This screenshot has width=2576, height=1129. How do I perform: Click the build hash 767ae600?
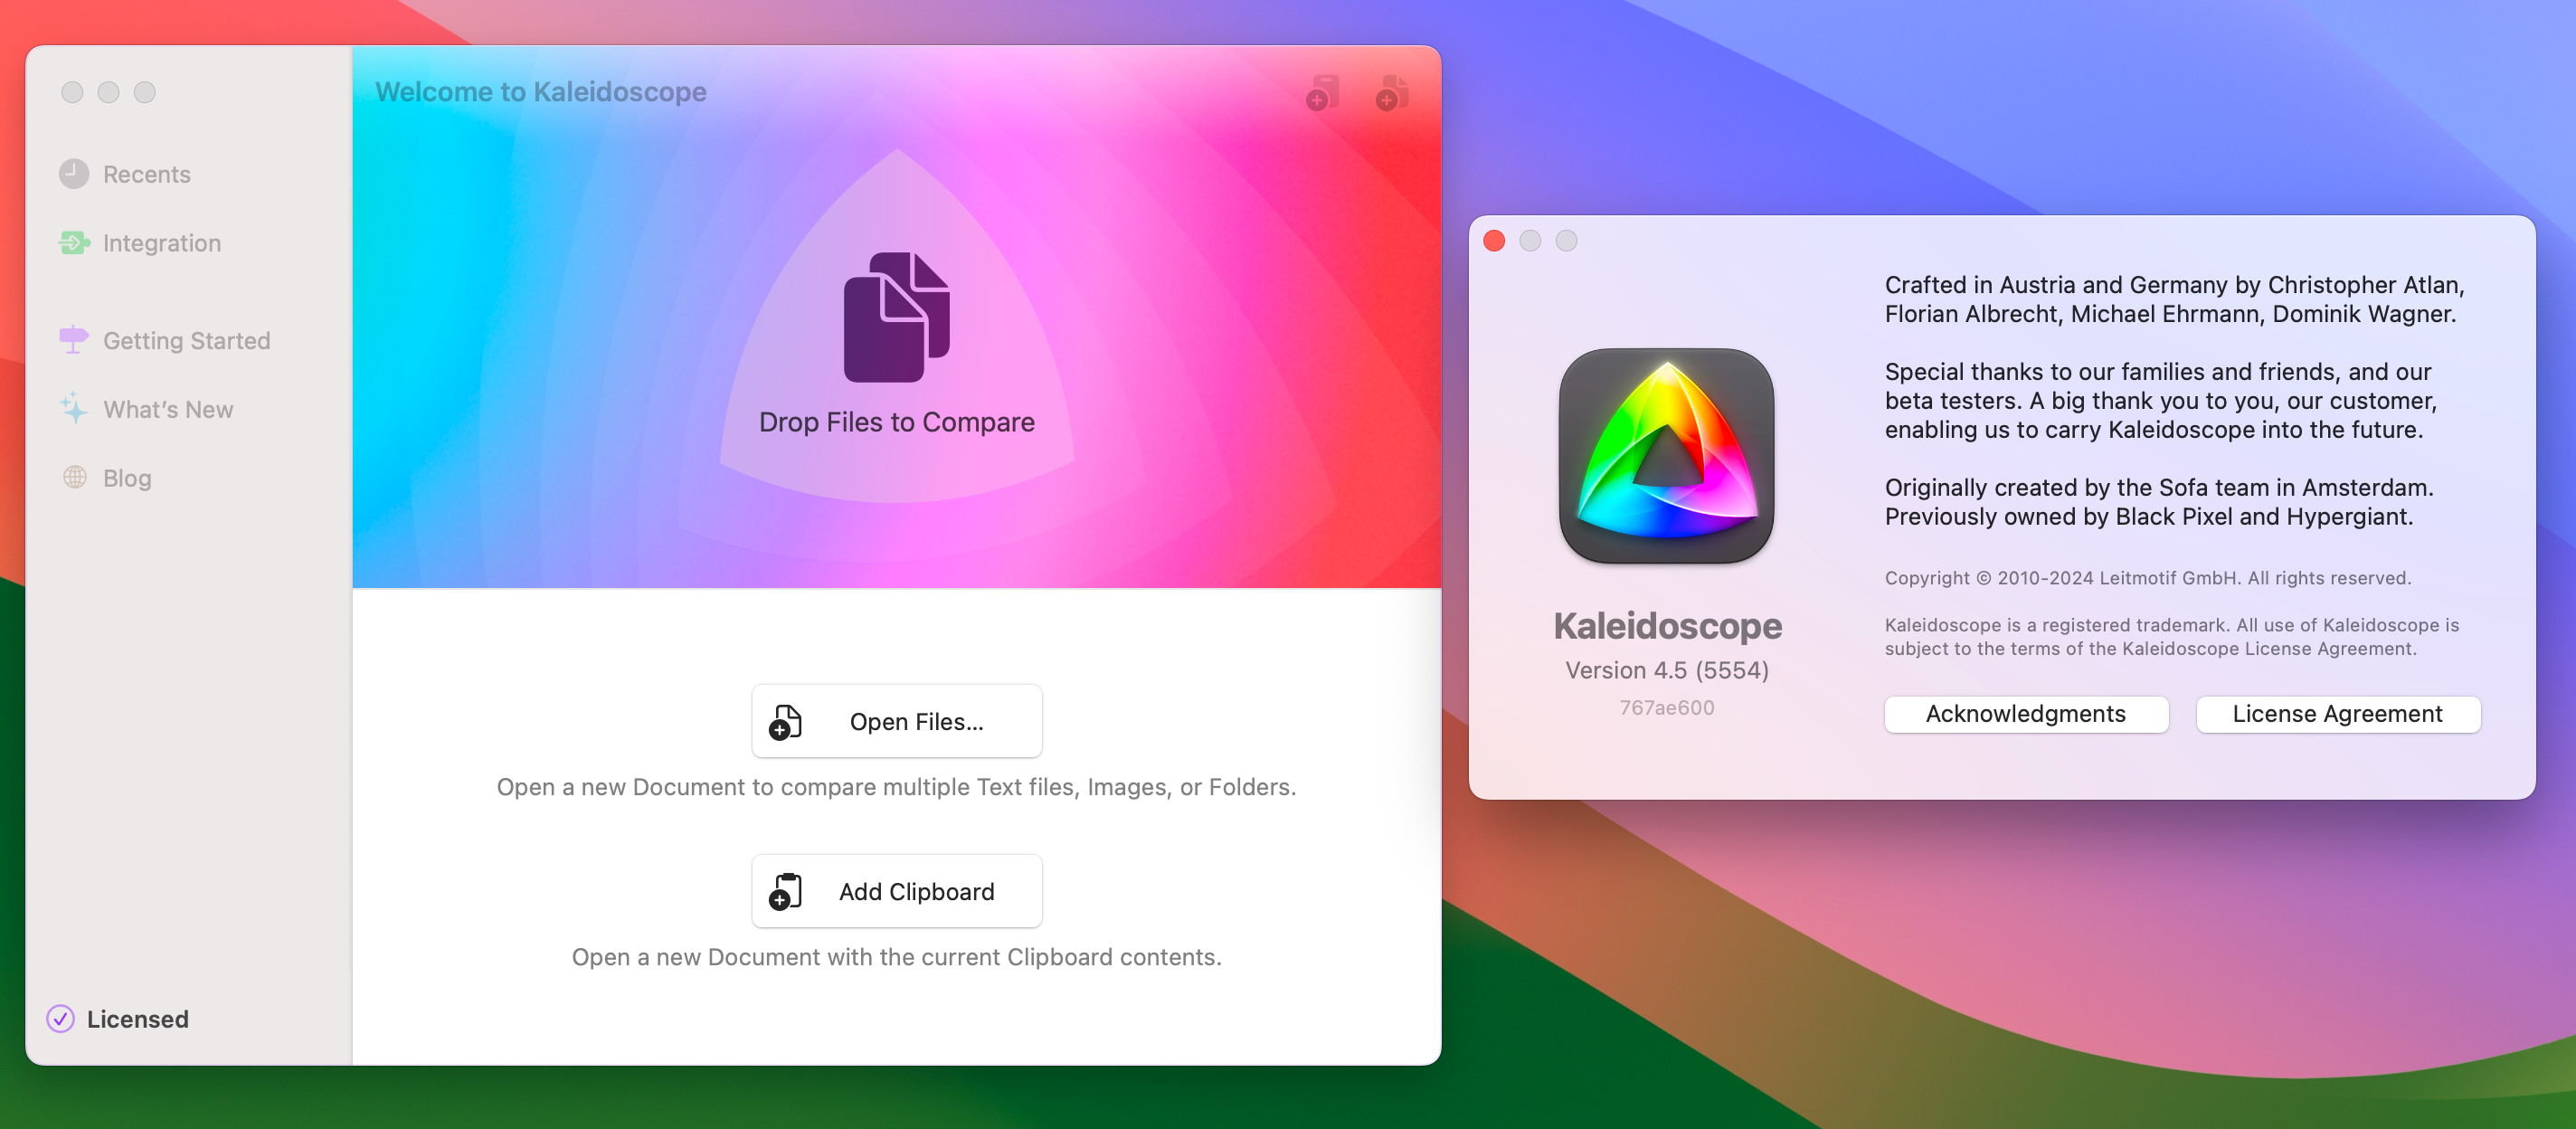click(1667, 707)
